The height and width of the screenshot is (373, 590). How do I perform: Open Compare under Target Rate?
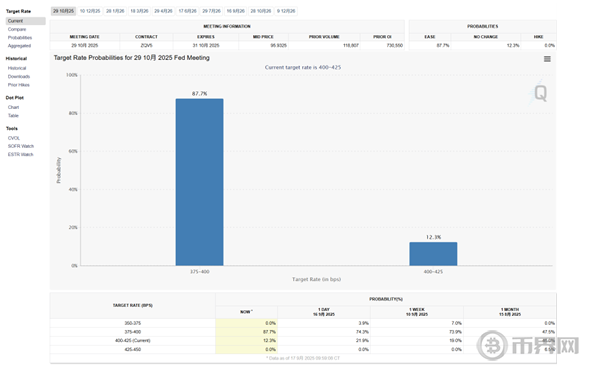coord(17,29)
